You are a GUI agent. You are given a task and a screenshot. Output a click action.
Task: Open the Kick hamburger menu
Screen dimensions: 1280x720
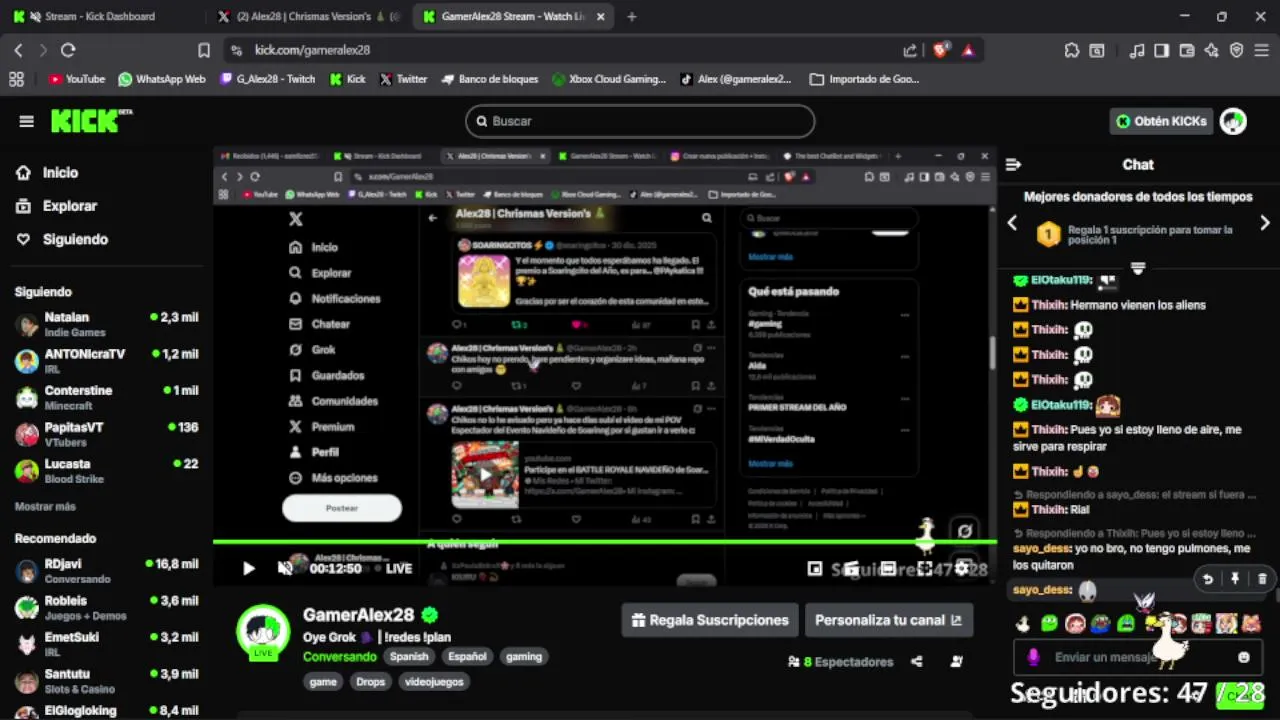pos(26,121)
